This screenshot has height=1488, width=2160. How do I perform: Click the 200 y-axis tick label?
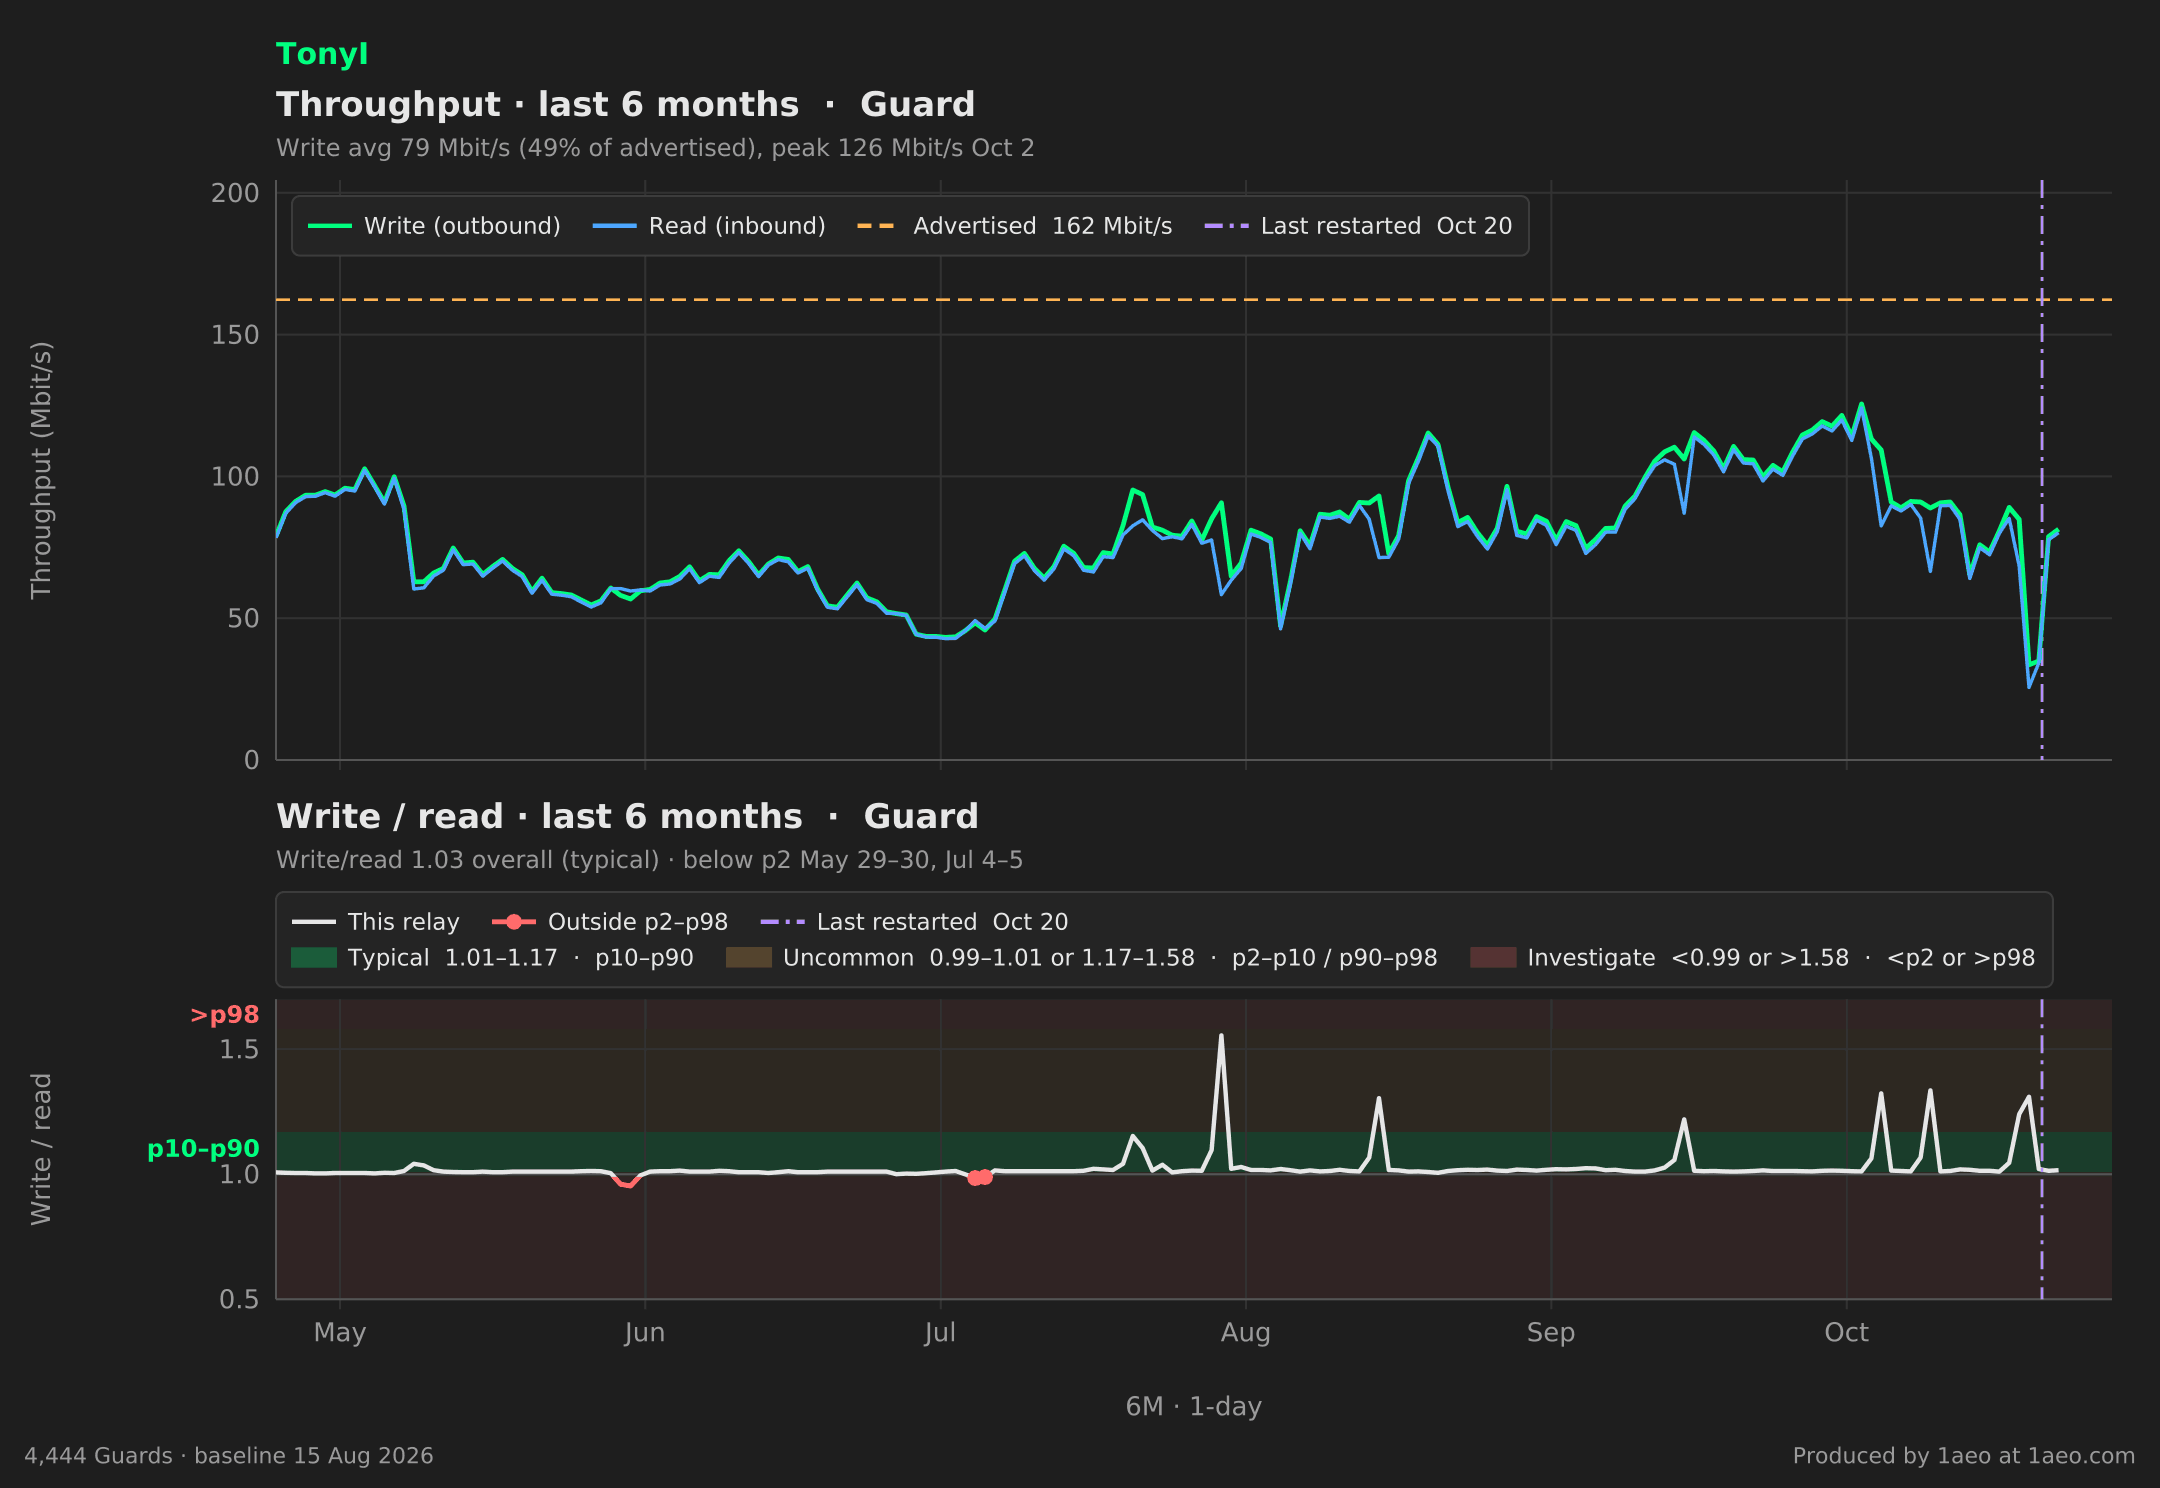click(235, 193)
